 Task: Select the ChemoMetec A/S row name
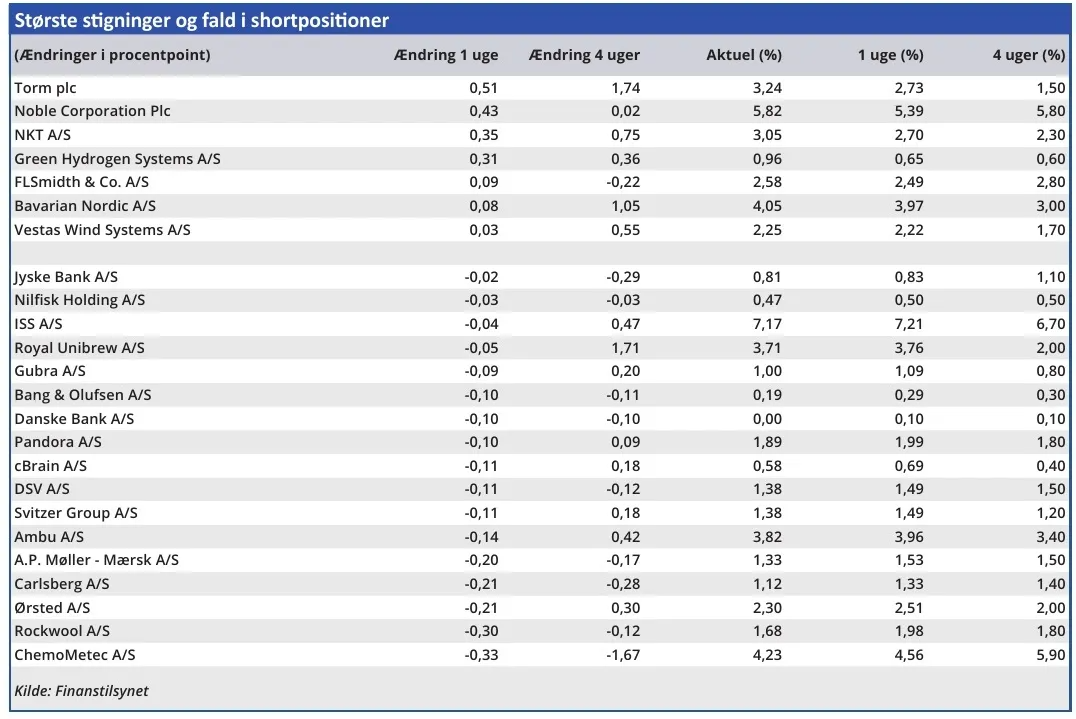(x=74, y=655)
